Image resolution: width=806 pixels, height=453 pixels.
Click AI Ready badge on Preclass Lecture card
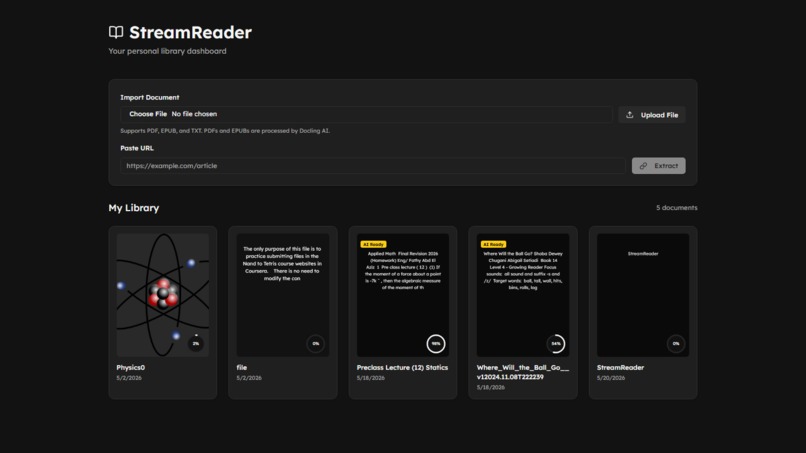(373, 244)
